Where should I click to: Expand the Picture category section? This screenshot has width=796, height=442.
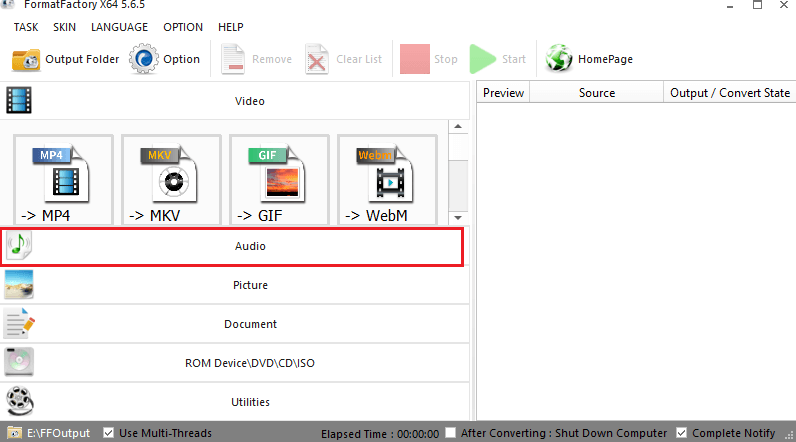(235, 285)
